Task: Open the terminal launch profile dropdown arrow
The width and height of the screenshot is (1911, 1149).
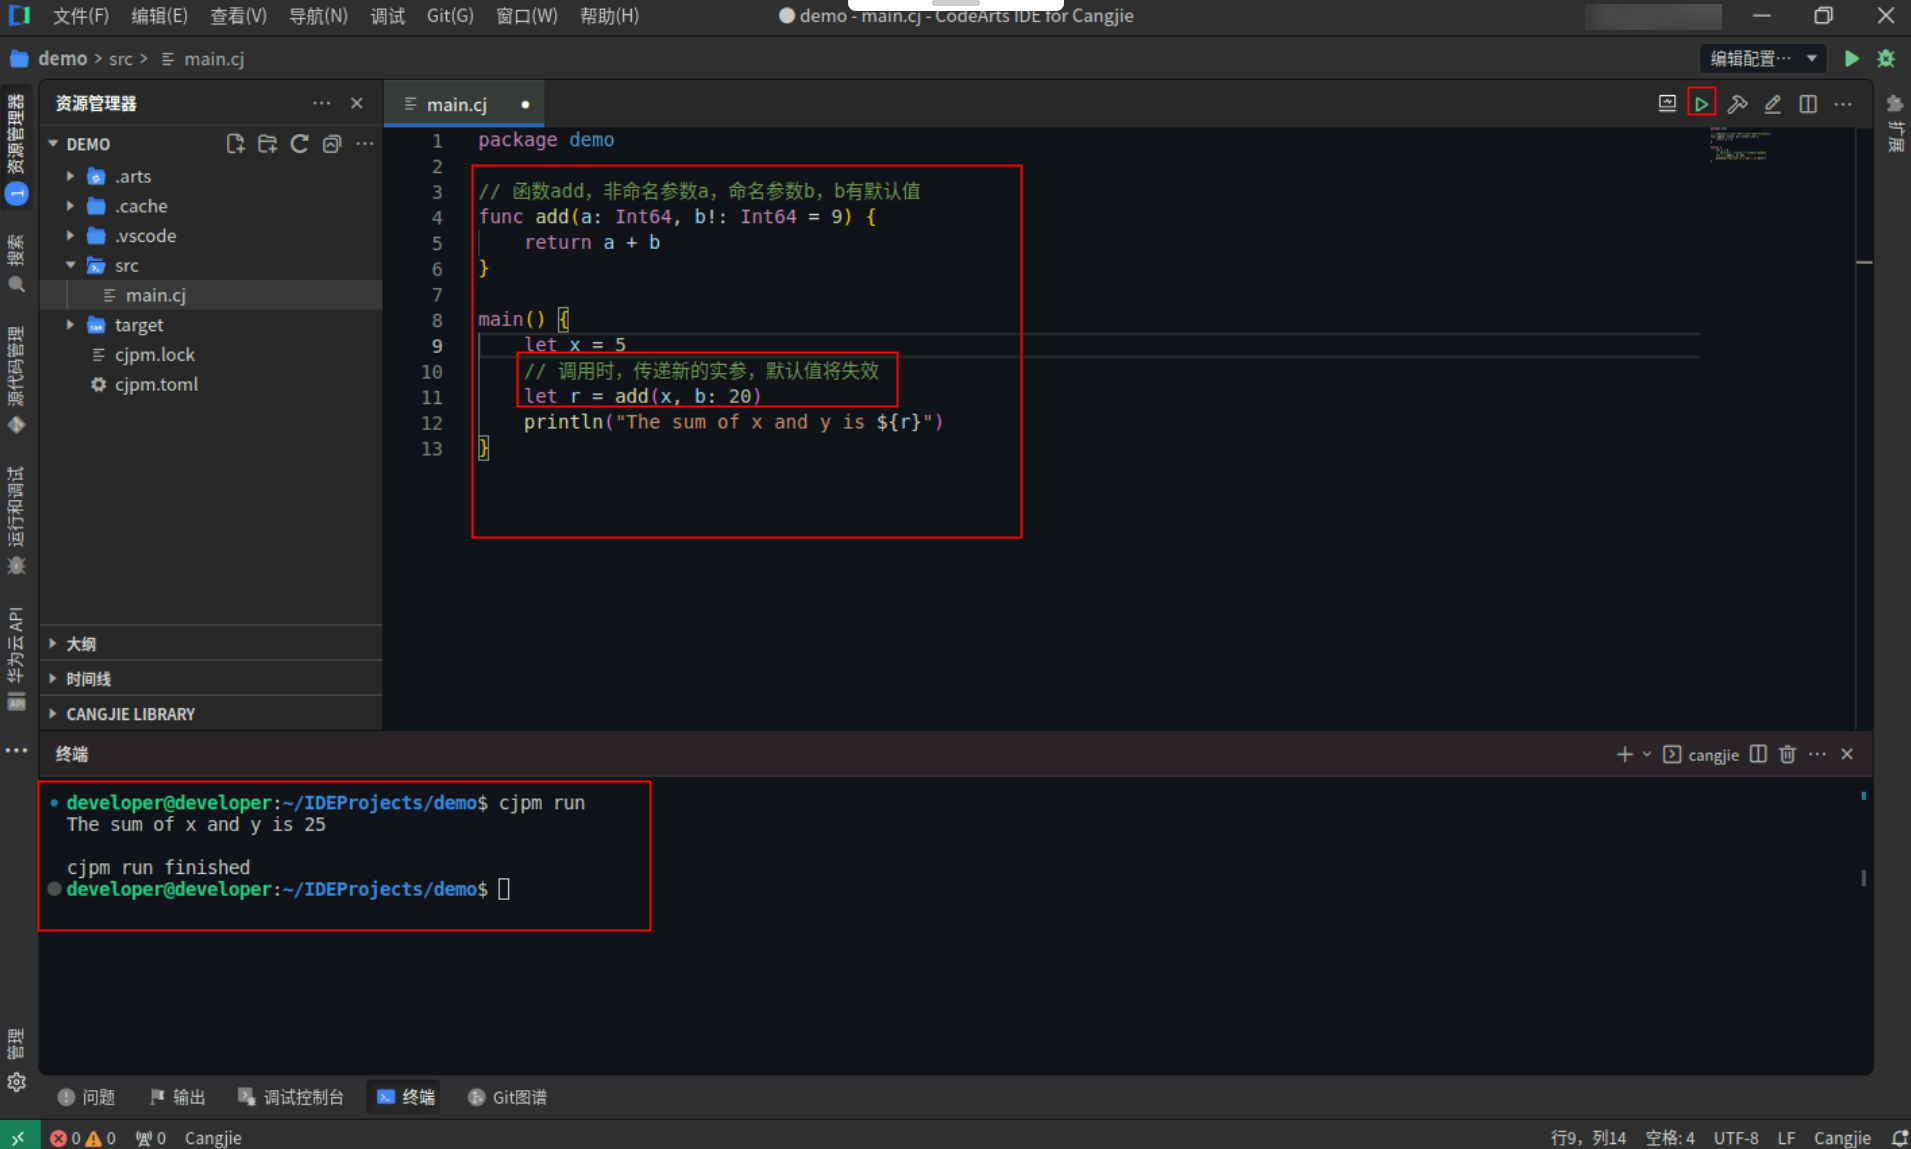Action: (x=1647, y=754)
